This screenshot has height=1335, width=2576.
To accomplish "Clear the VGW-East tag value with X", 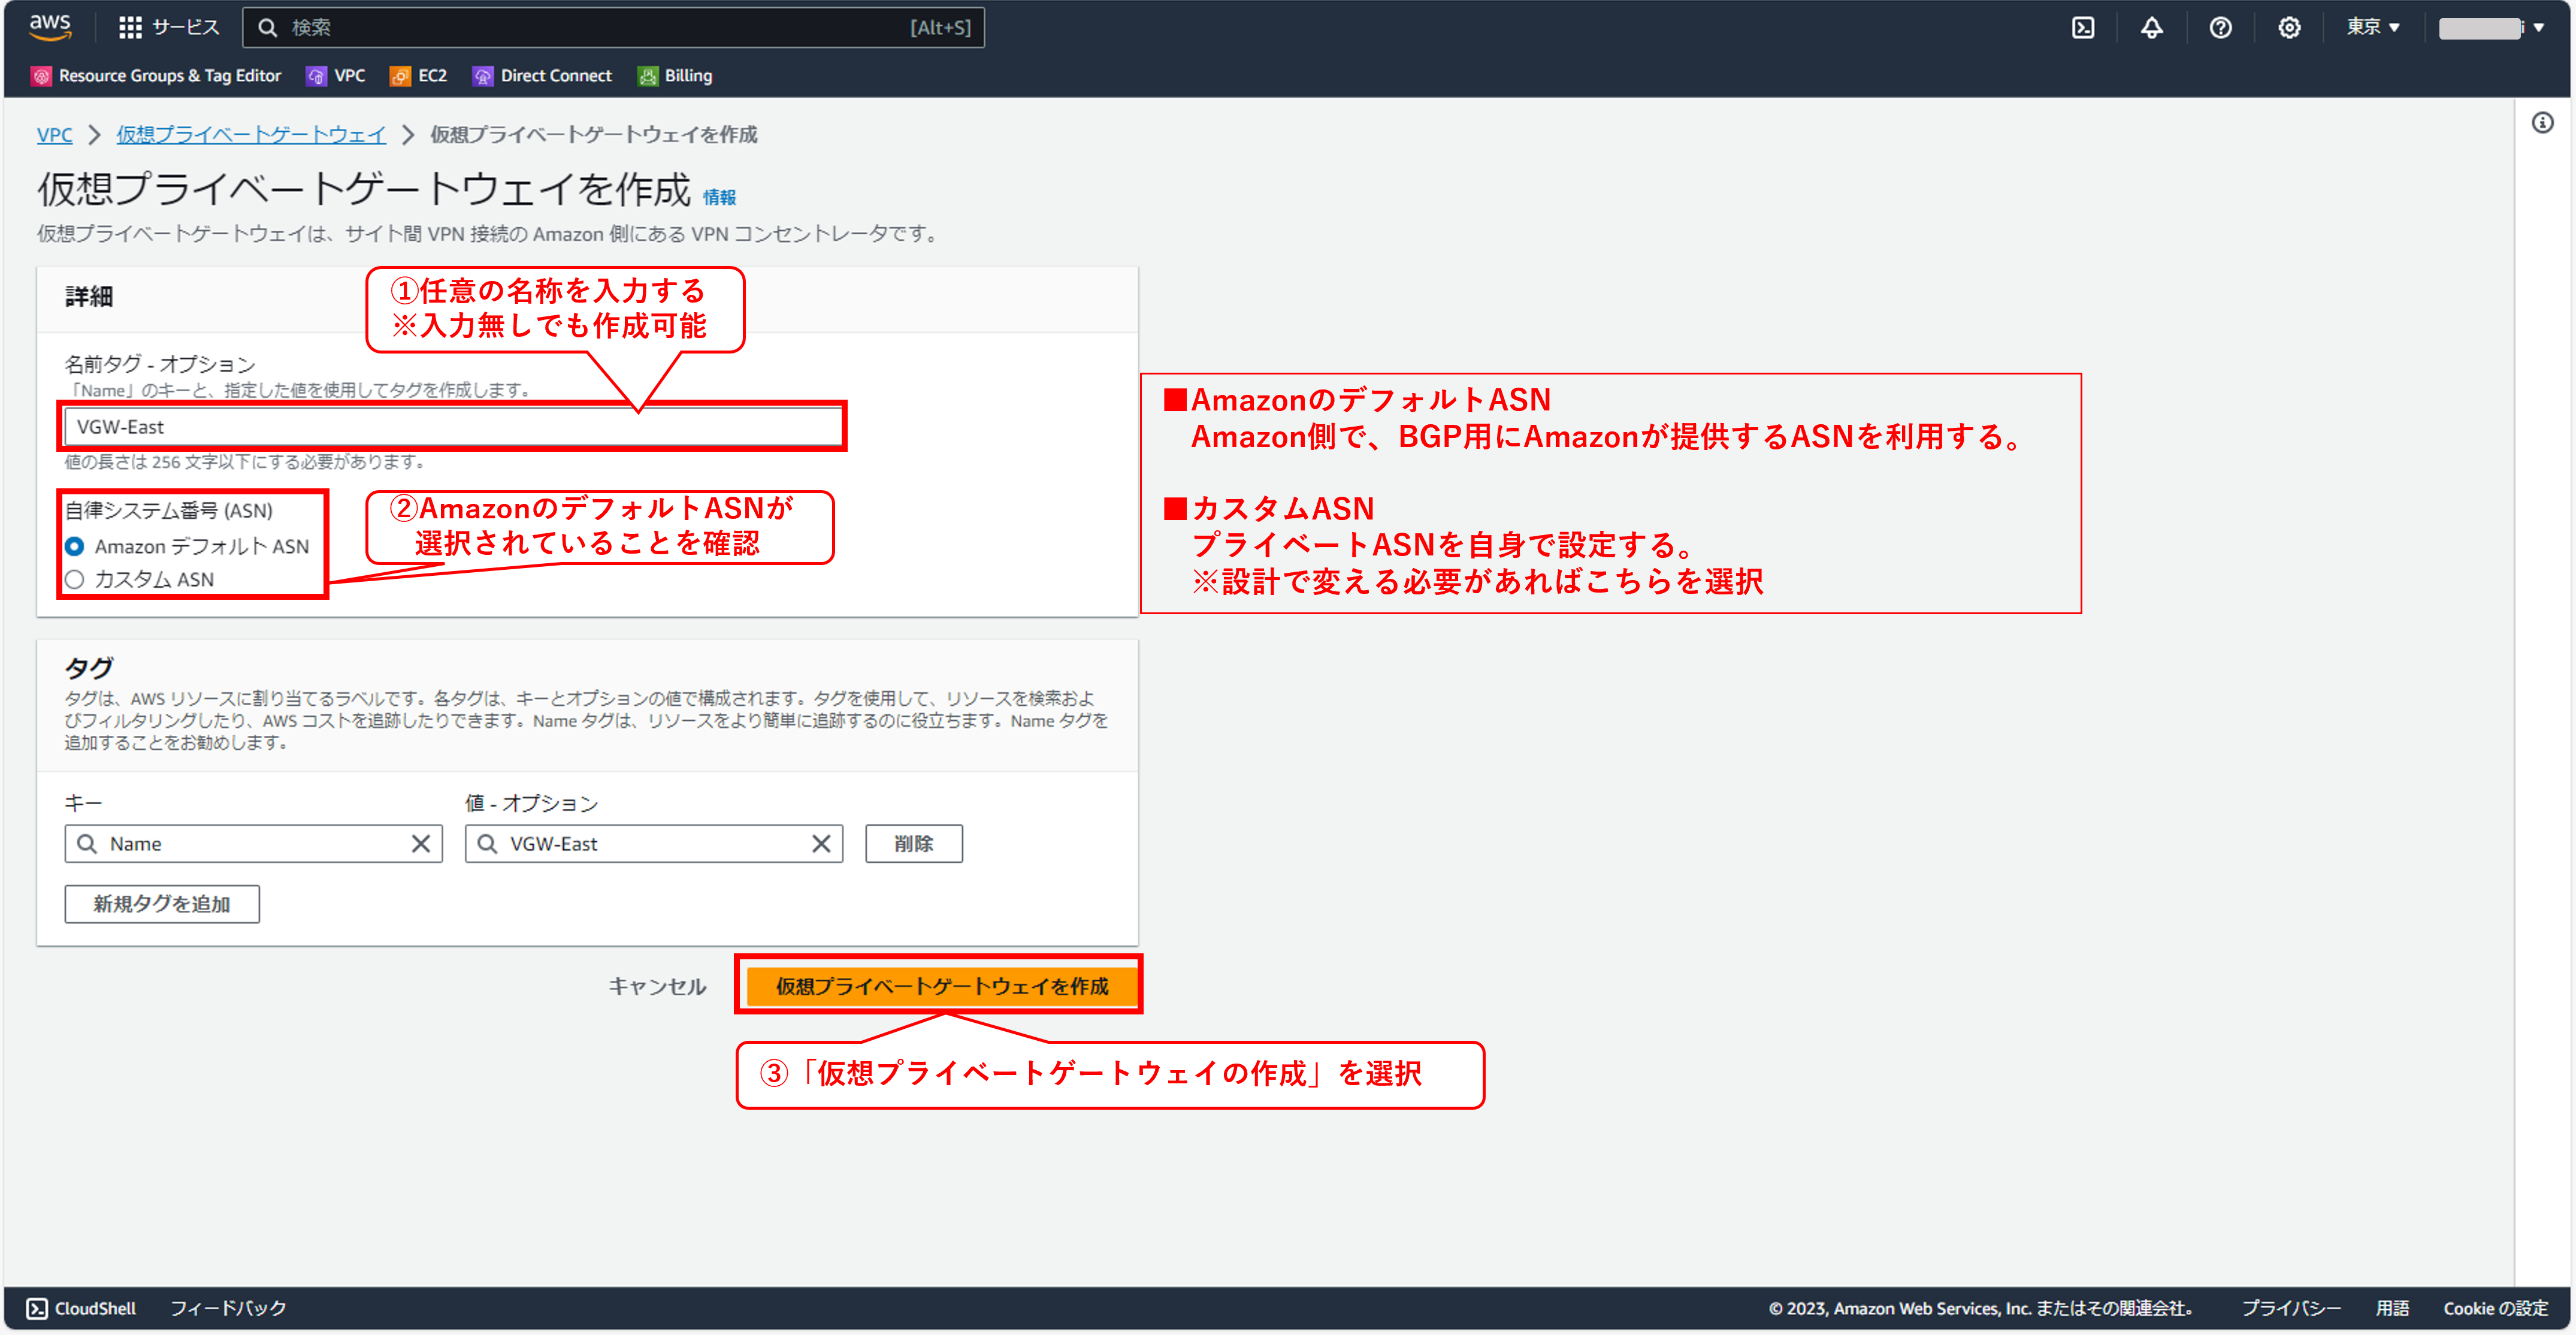I will point(821,844).
